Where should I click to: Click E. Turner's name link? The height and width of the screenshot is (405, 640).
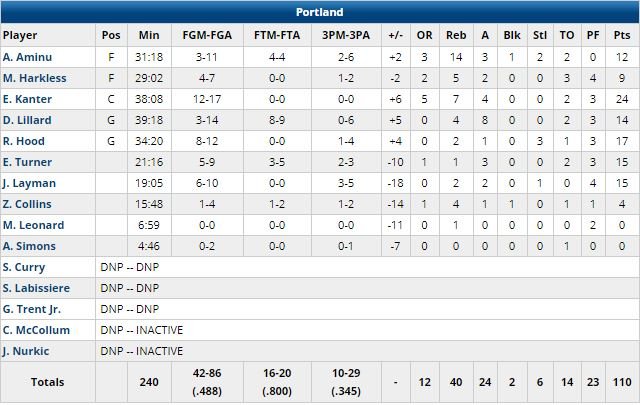[27, 161]
